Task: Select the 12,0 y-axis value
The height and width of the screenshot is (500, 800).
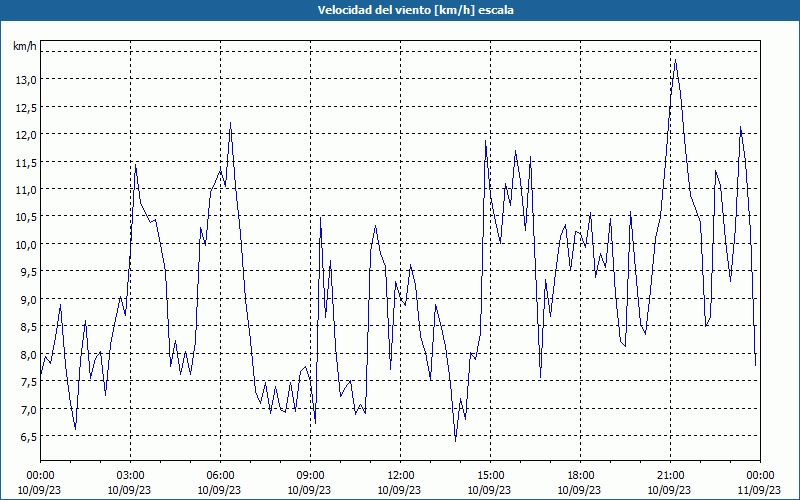Action: click(x=26, y=134)
